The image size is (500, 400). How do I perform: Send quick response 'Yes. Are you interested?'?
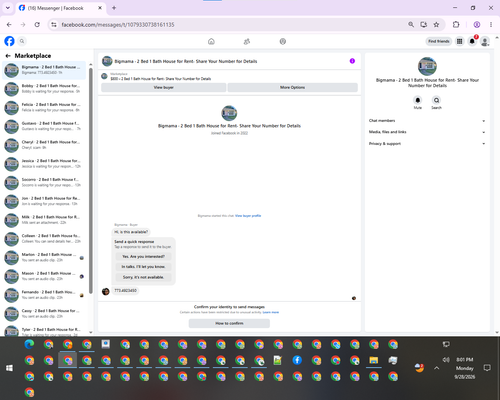click(x=143, y=256)
